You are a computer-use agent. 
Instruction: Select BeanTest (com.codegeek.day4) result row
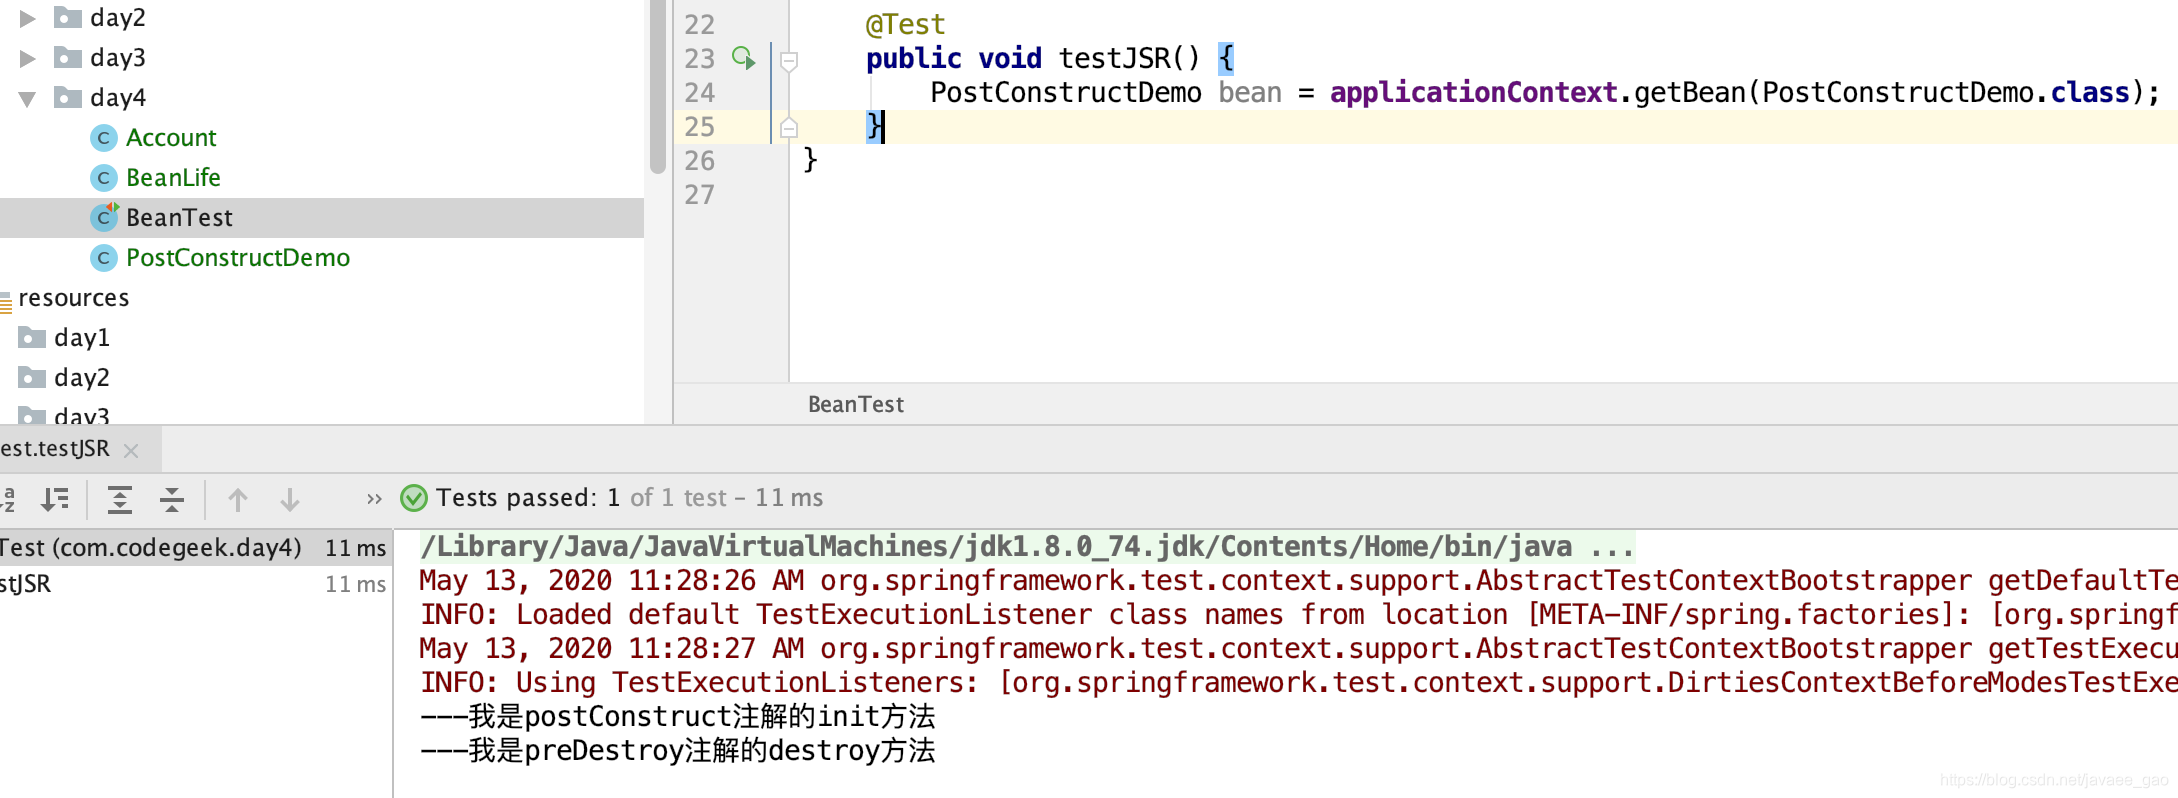[x=196, y=548]
